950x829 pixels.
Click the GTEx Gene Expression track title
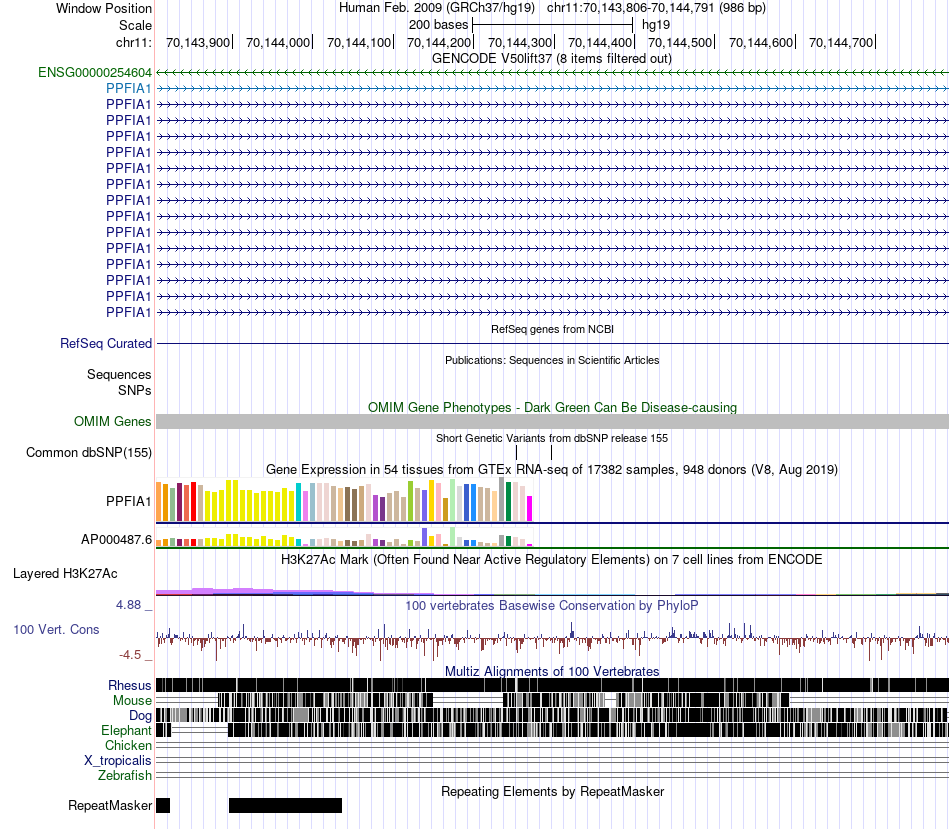coord(552,470)
